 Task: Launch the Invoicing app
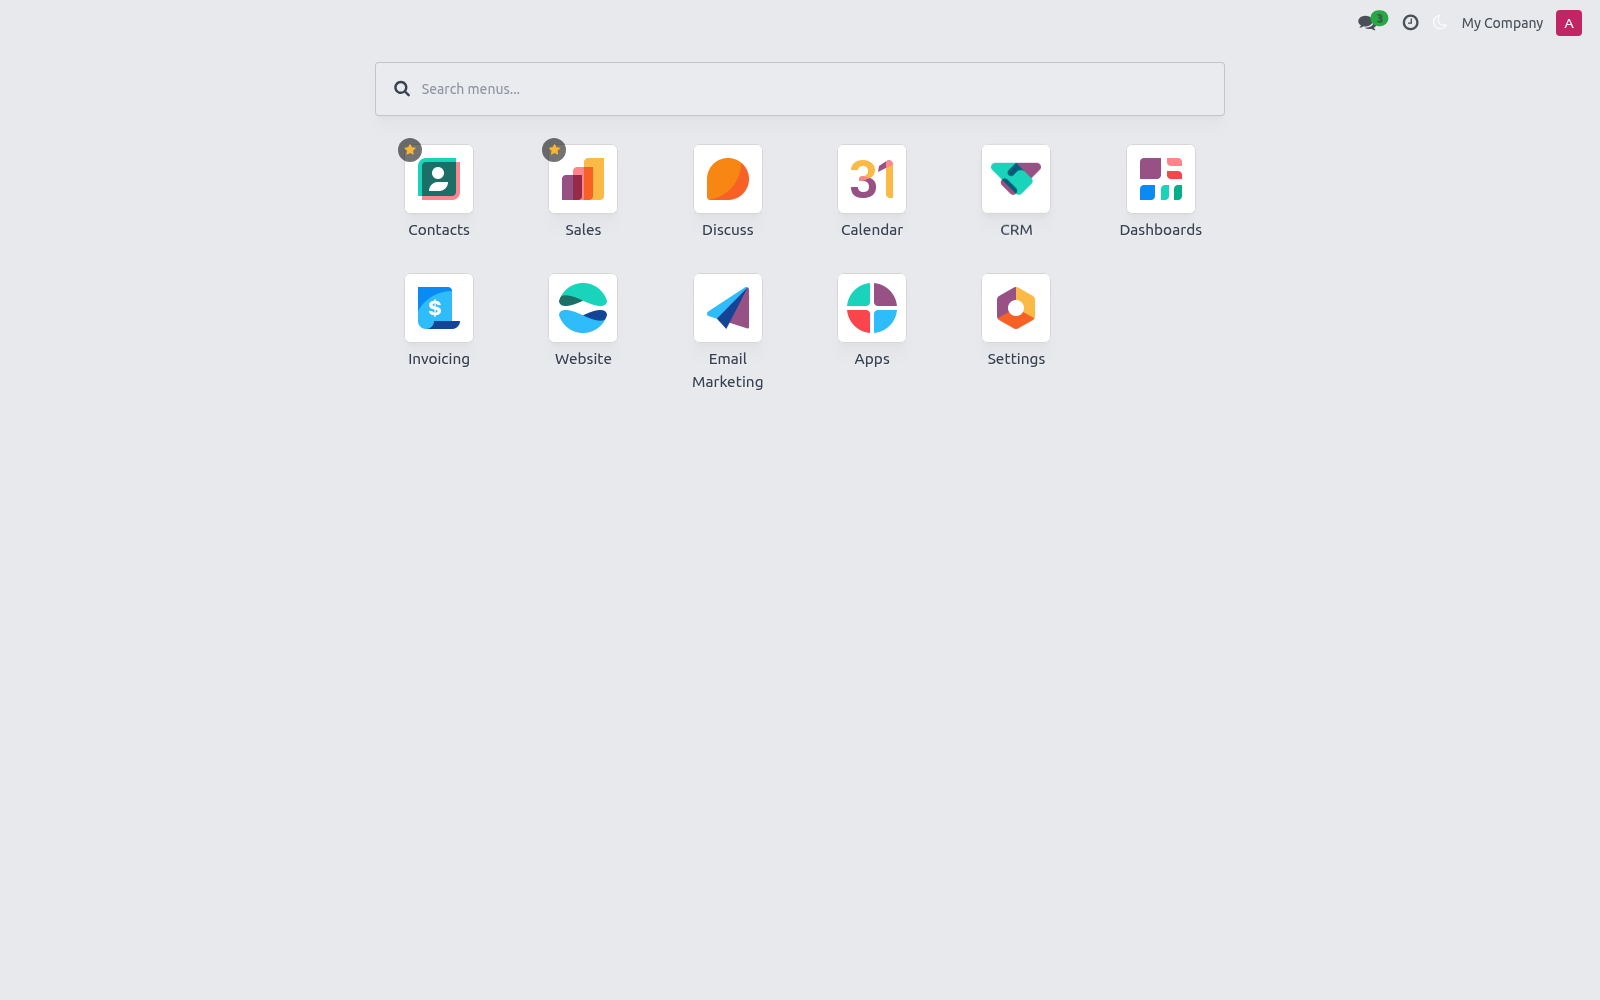pyautogui.click(x=439, y=308)
